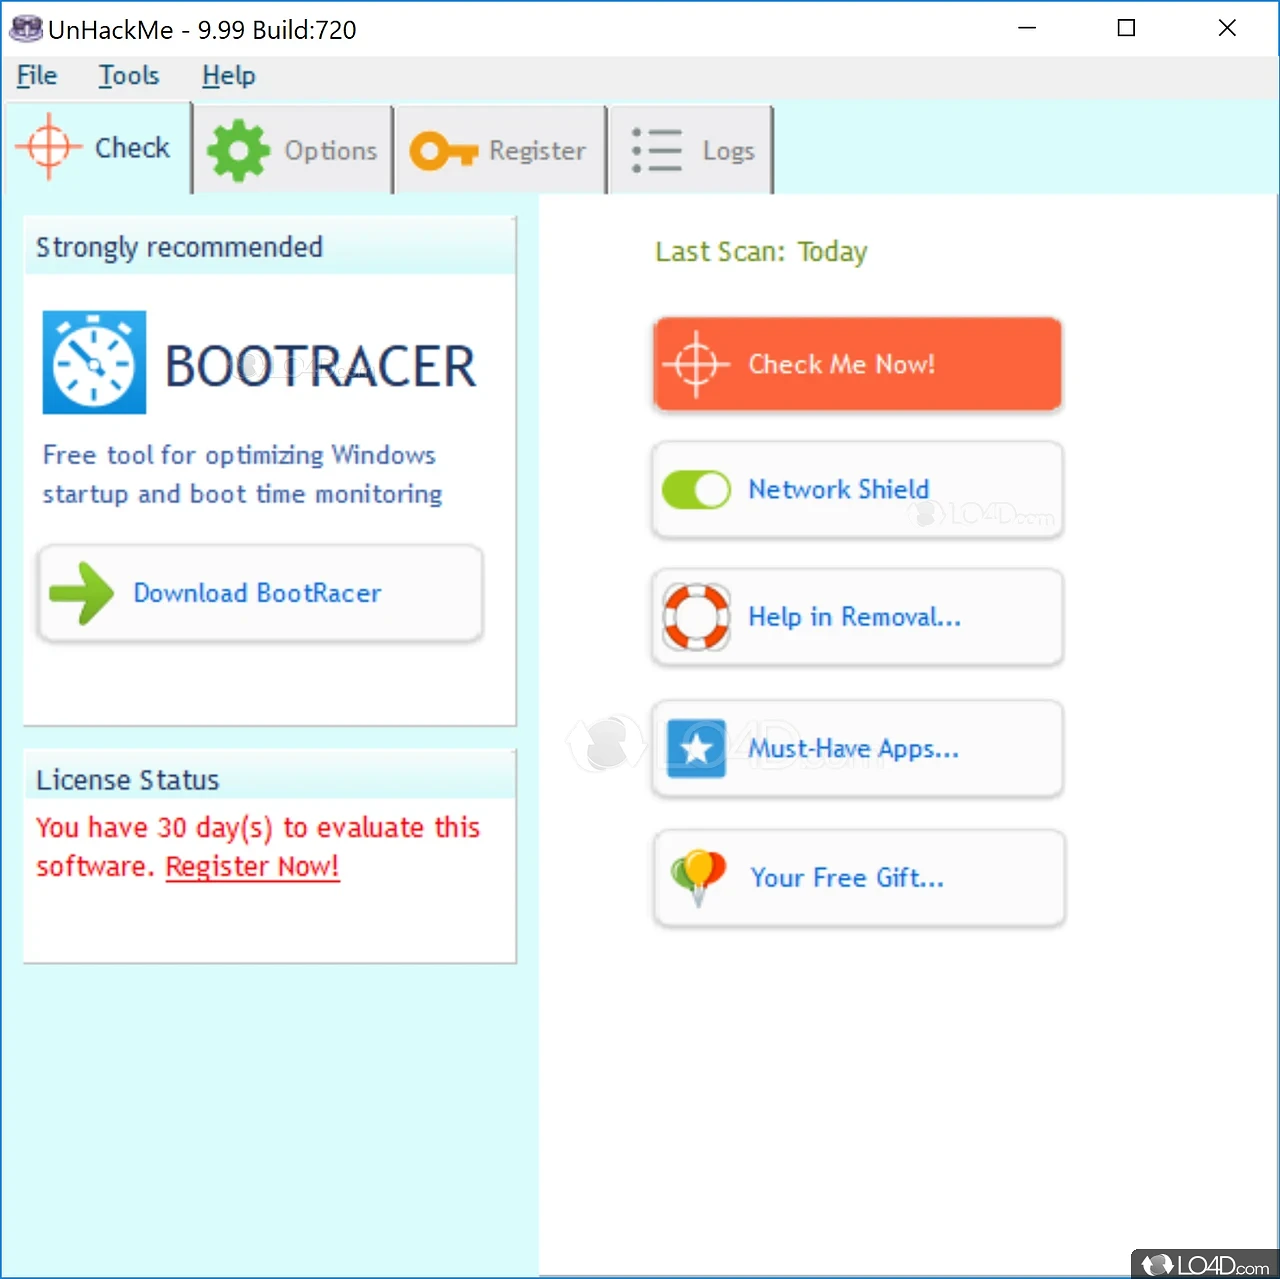Click the orange key Register icon
The height and width of the screenshot is (1279, 1280).
pos(443,152)
